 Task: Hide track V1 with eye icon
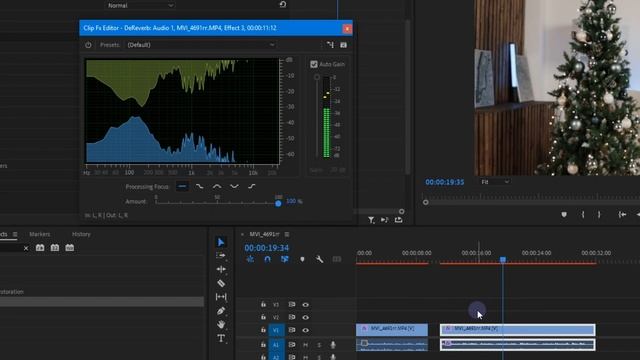[x=305, y=330]
